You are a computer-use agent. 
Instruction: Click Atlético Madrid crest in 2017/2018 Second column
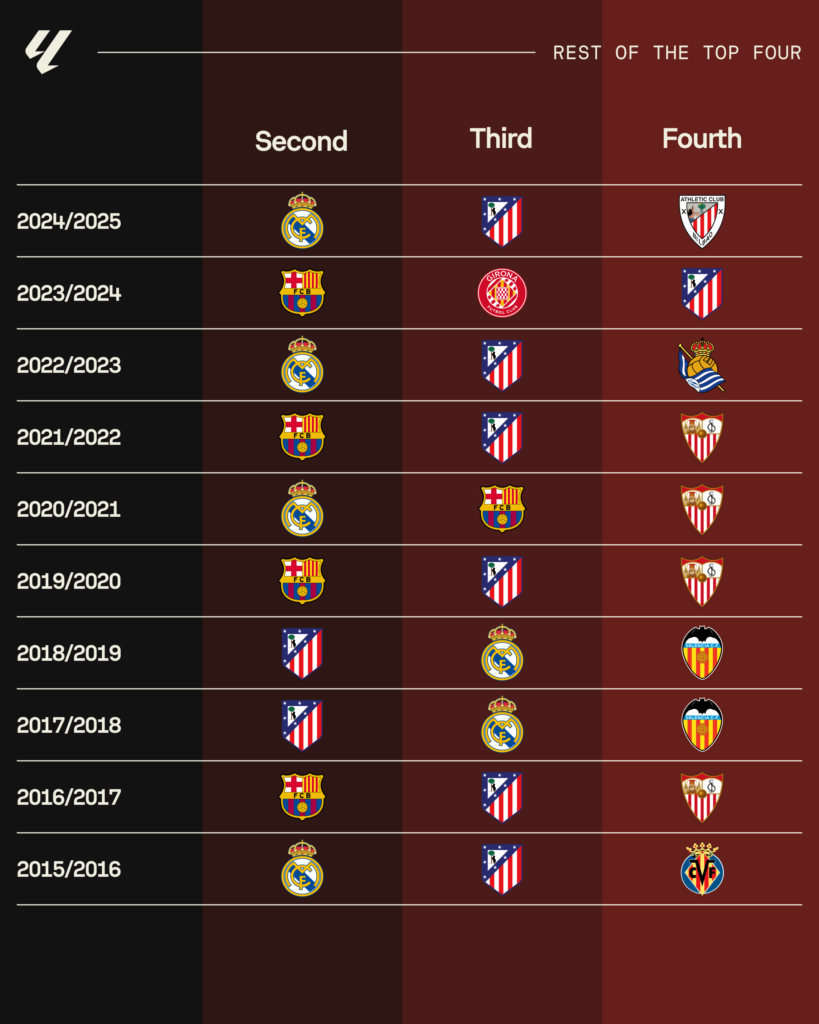302,725
